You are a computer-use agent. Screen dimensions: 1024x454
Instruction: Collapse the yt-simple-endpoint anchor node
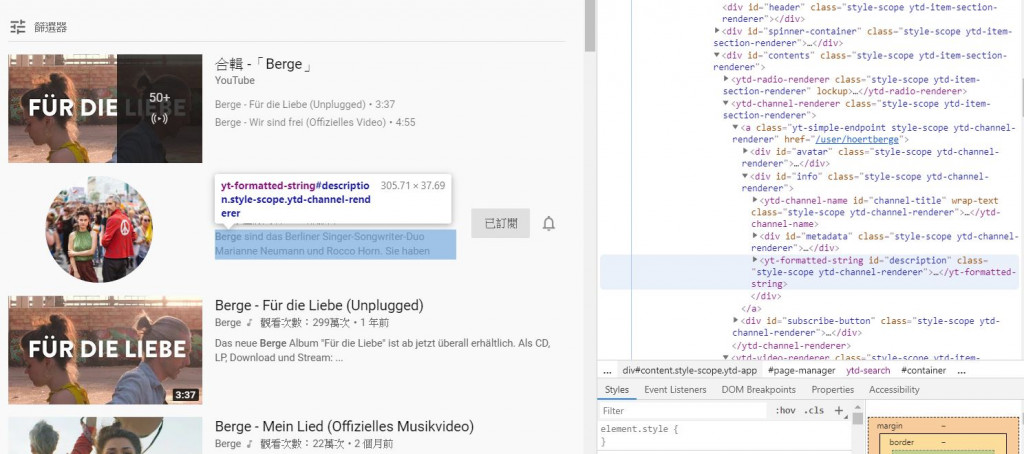pyautogui.click(x=736, y=127)
